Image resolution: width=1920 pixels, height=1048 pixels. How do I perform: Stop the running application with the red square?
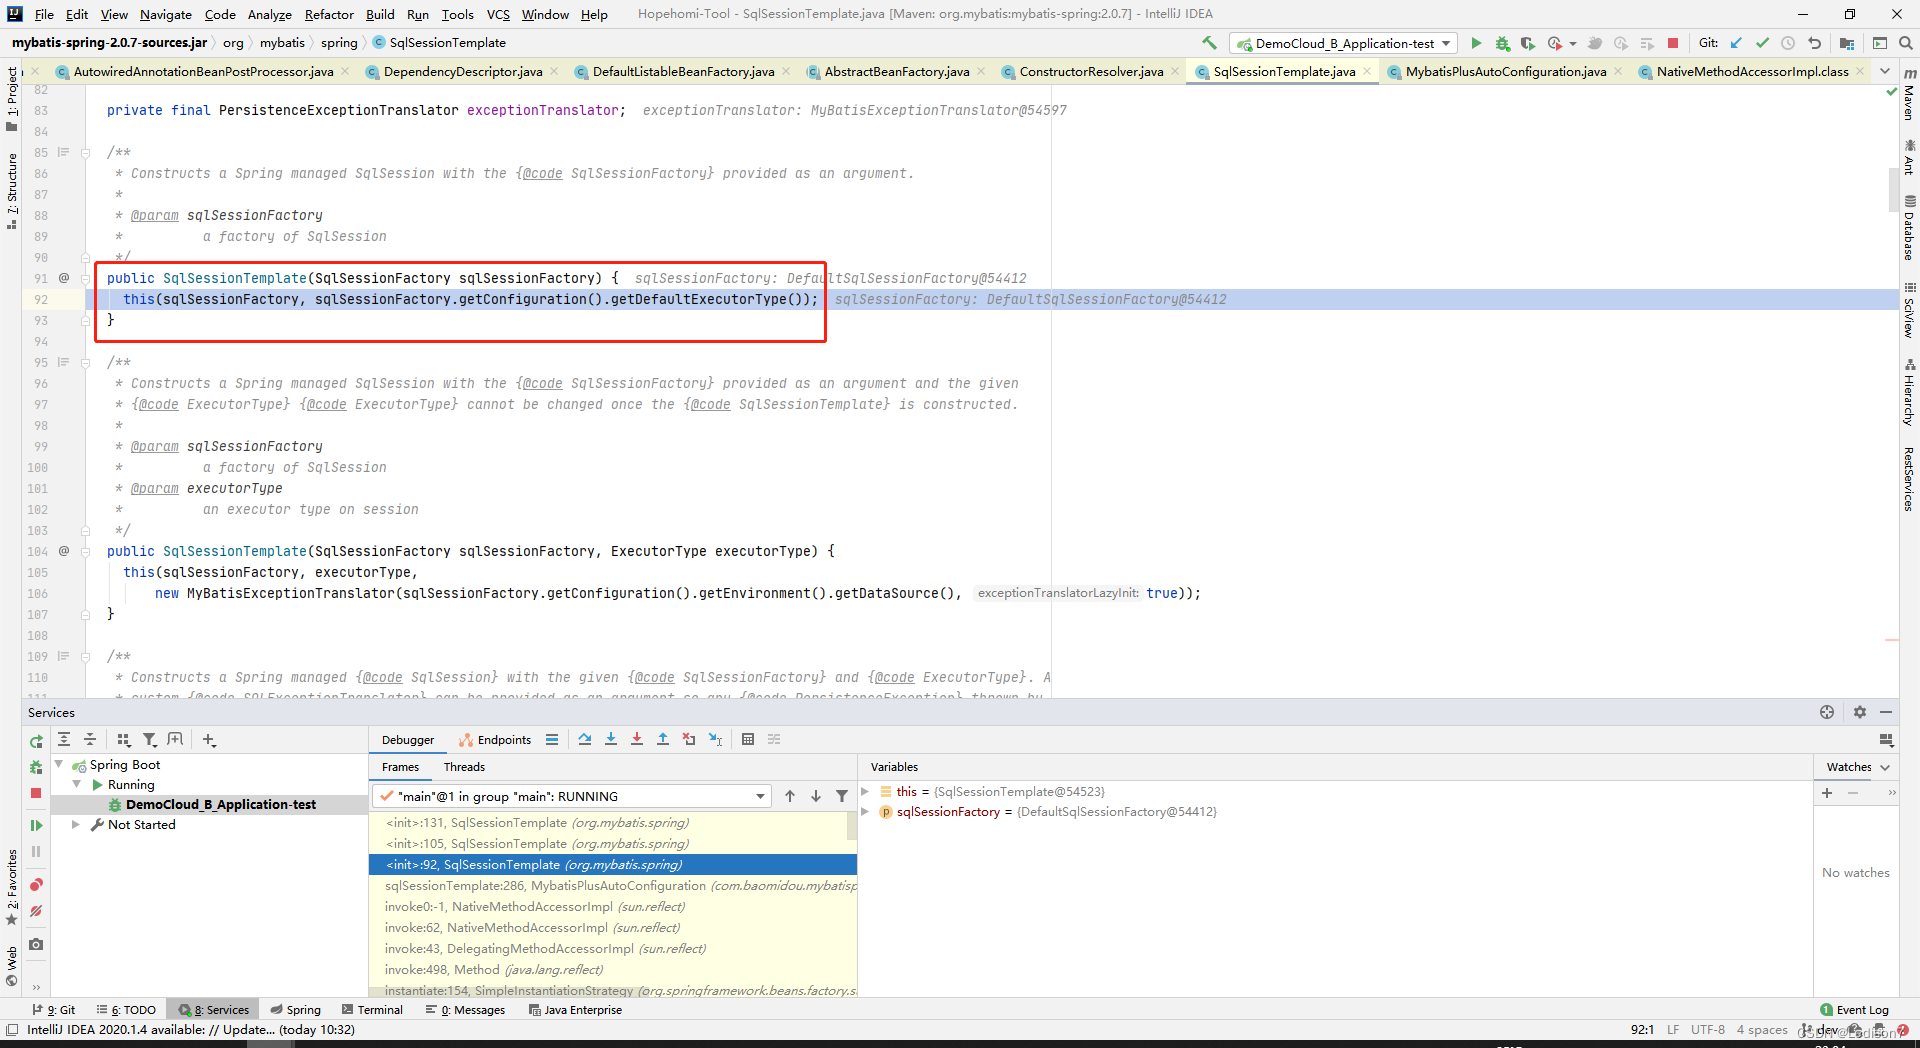click(x=1673, y=43)
